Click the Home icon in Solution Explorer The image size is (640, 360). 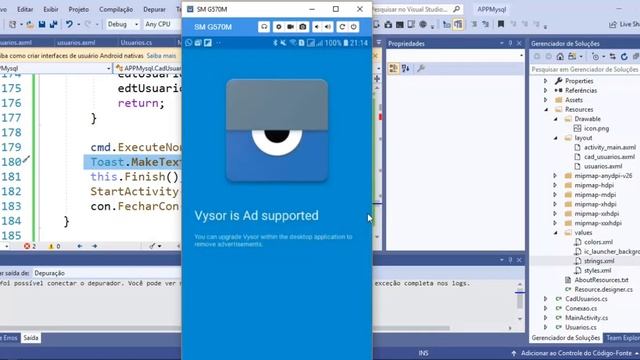[x=560, y=56]
